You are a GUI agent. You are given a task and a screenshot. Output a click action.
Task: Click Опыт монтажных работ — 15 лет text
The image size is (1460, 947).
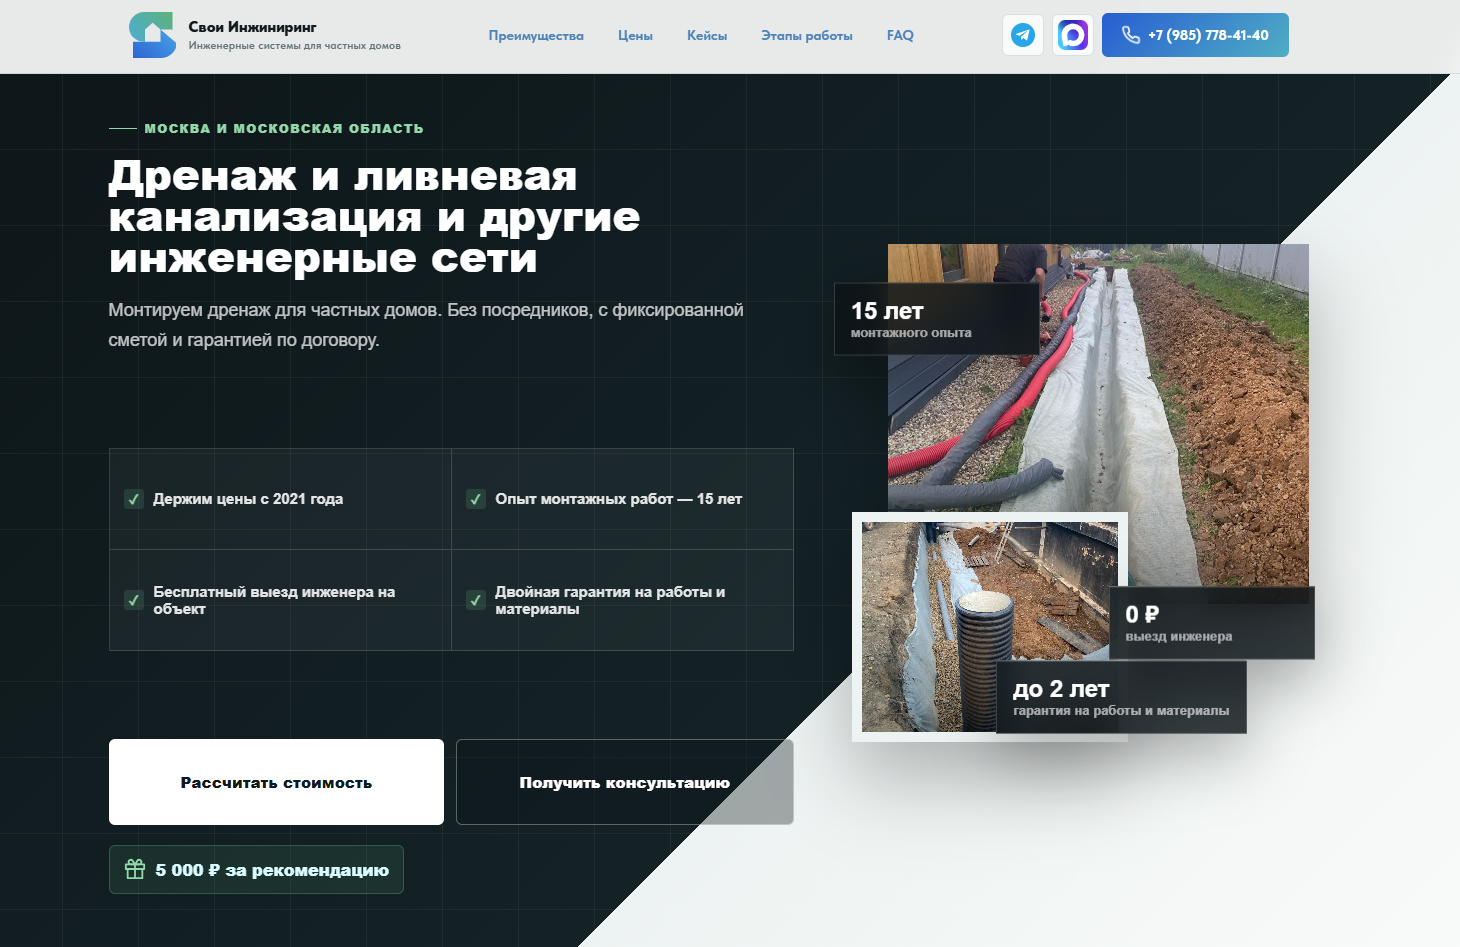coord(619,499)
